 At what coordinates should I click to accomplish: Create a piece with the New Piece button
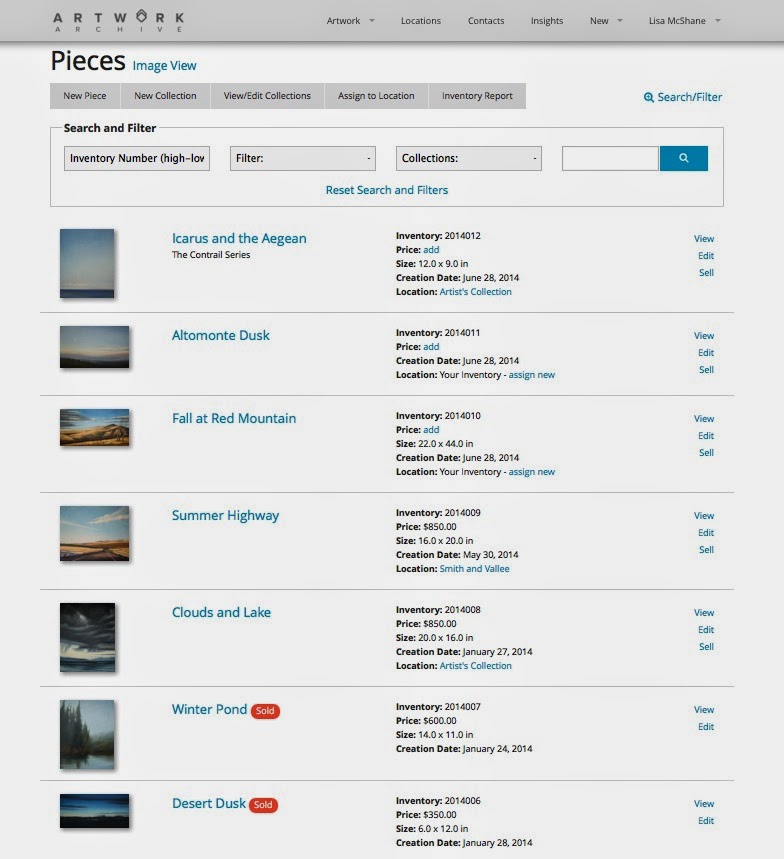83,95
